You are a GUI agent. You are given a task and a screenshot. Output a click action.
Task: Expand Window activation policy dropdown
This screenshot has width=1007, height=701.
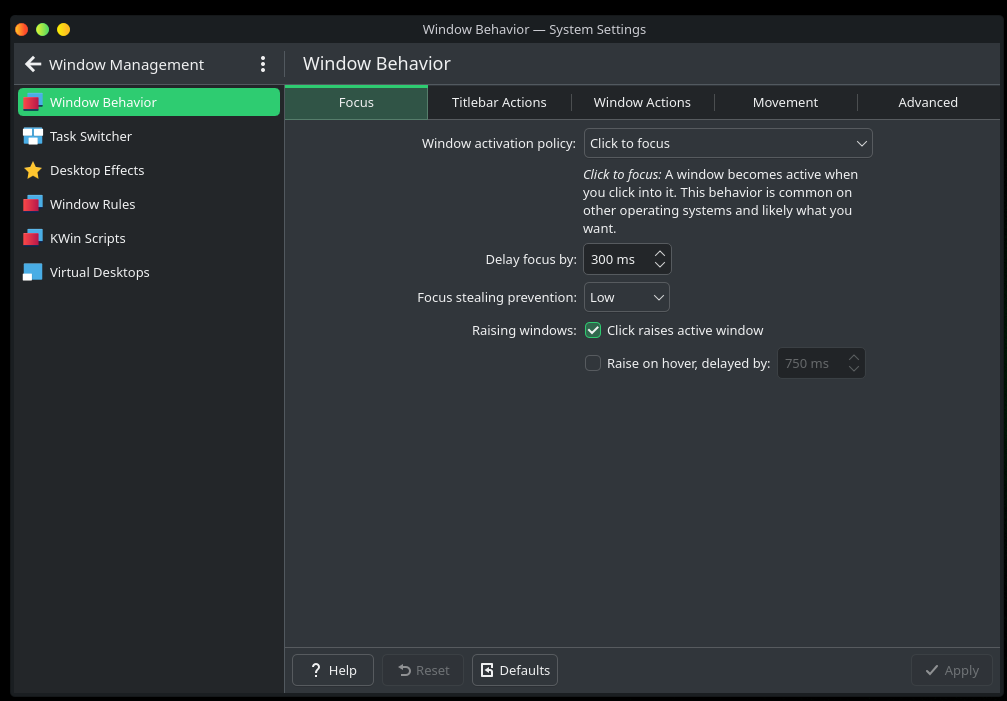point(728,143)
